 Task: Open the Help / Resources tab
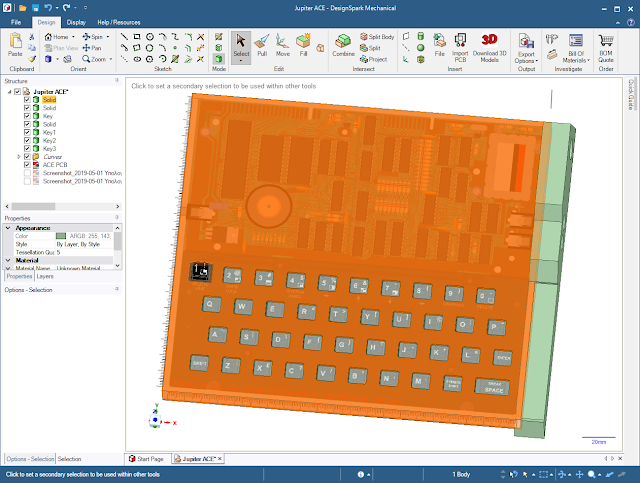tap(119, 22)
